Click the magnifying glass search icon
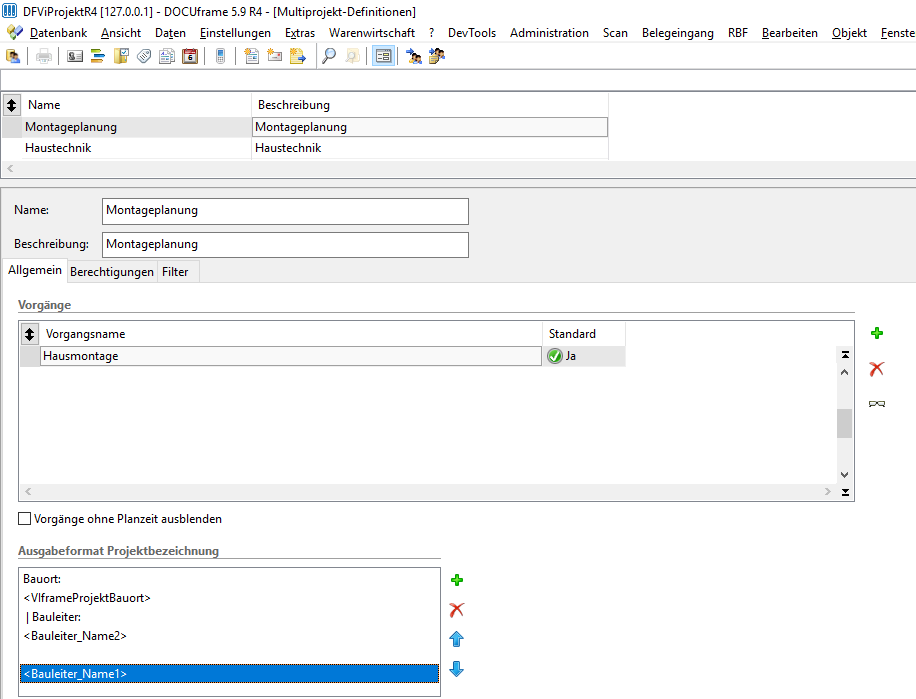The image size is (916, 699). 329,56
